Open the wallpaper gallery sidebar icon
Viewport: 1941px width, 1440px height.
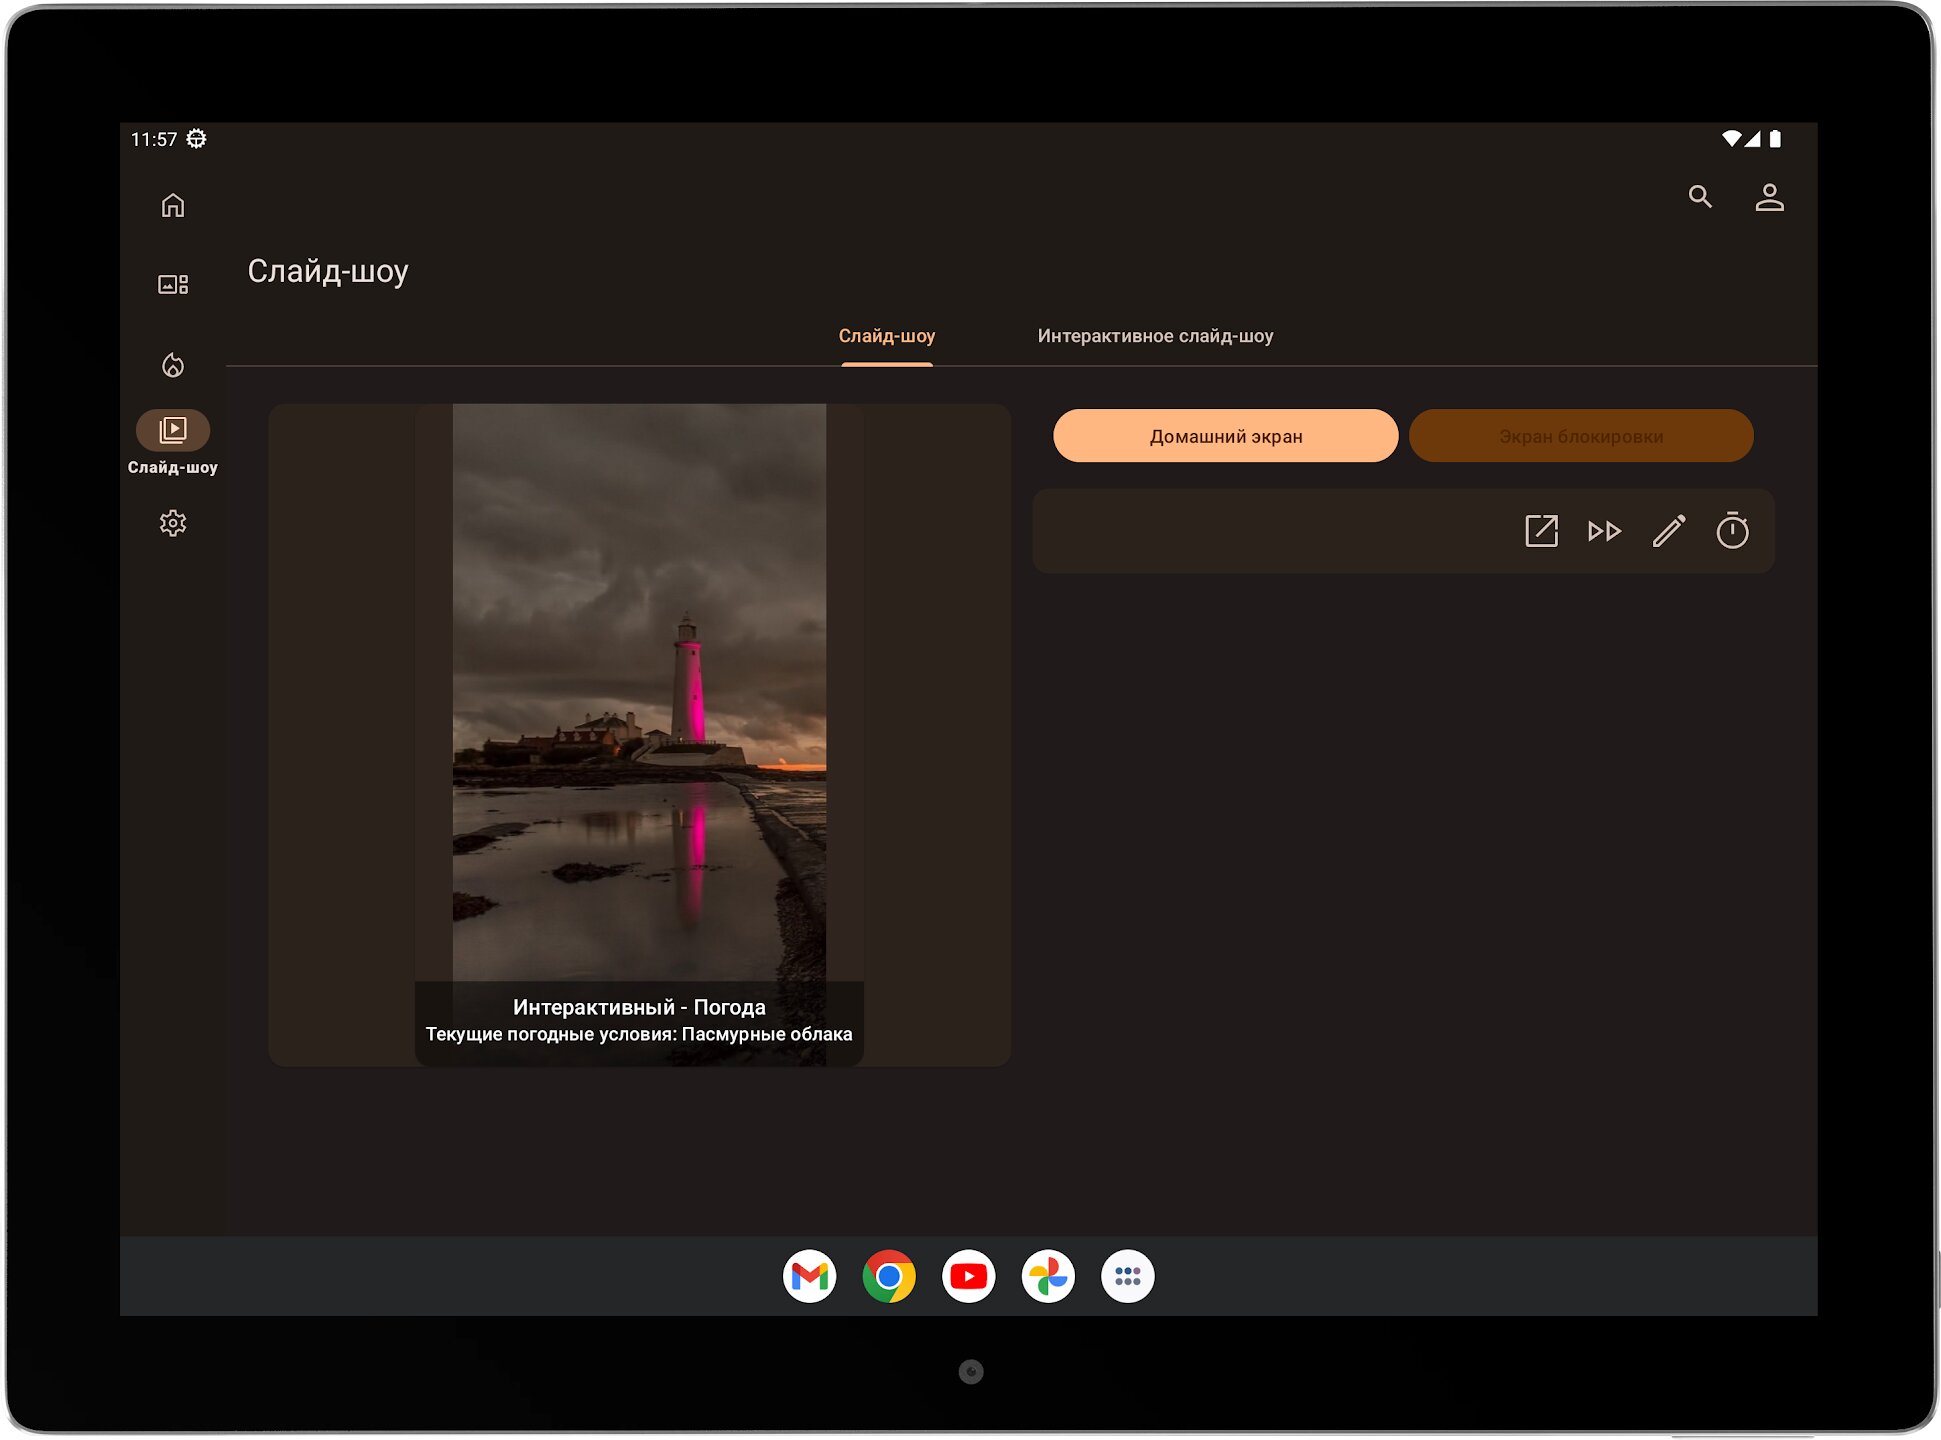coord(173,285)
